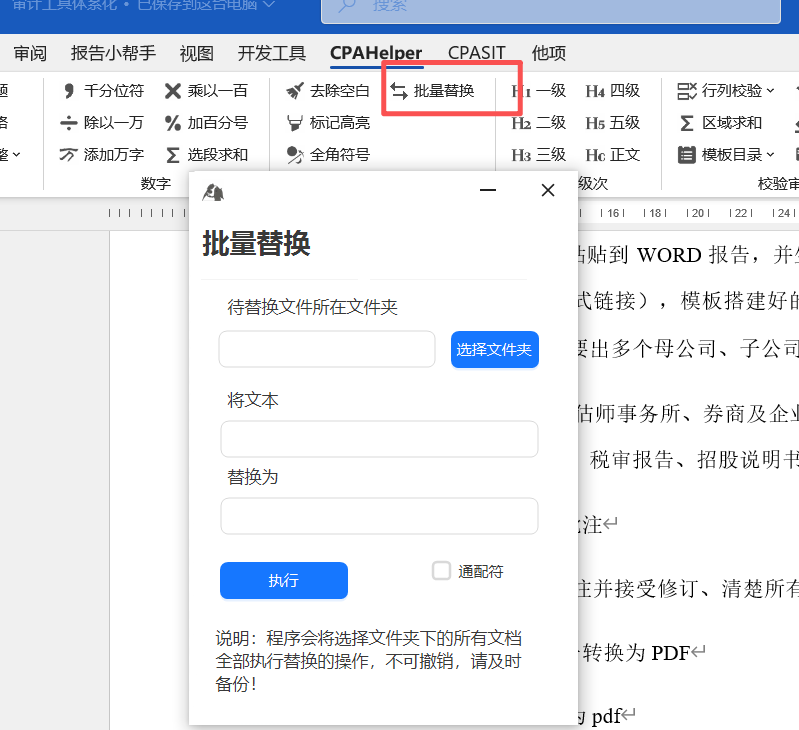The image size is (799, 730).
Task: Open 批量替换 batch replace tool
Action: coord(433,91)
